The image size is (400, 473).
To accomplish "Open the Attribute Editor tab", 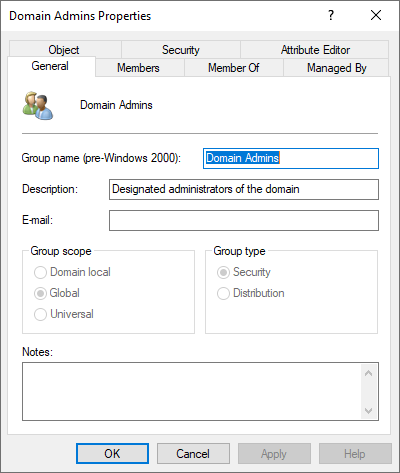I will tap(315, 50).
